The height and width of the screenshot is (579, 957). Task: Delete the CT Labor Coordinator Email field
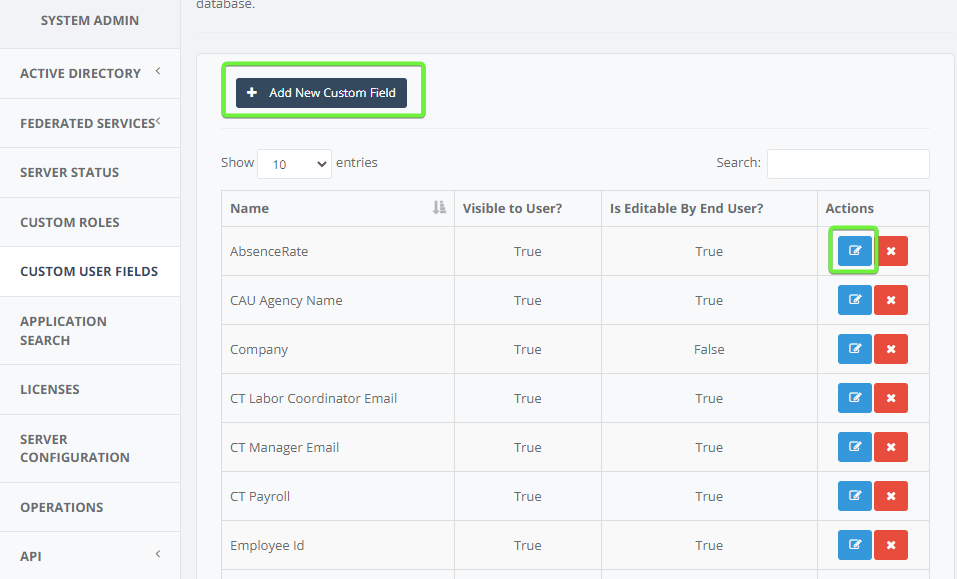tap(890, 398)
